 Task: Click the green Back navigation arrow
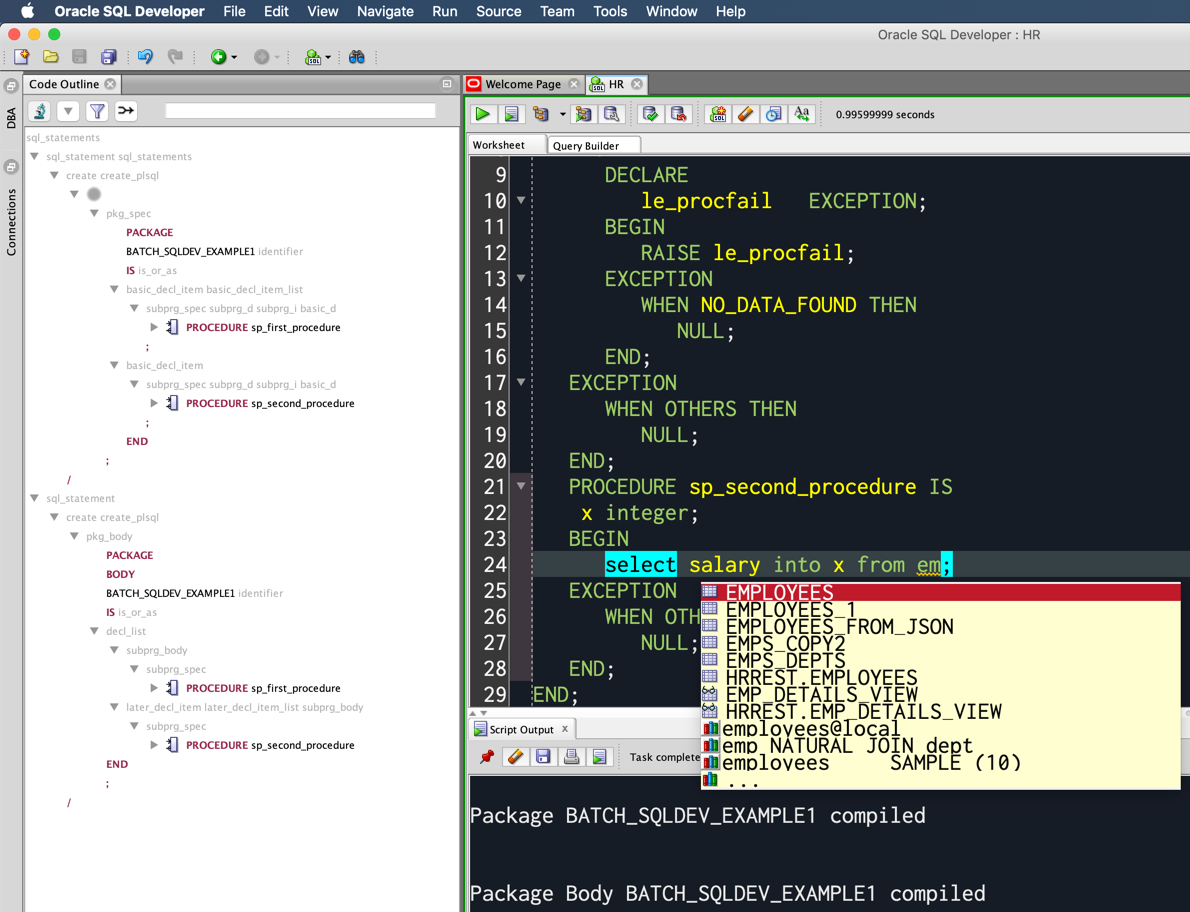tap(218, 57)
